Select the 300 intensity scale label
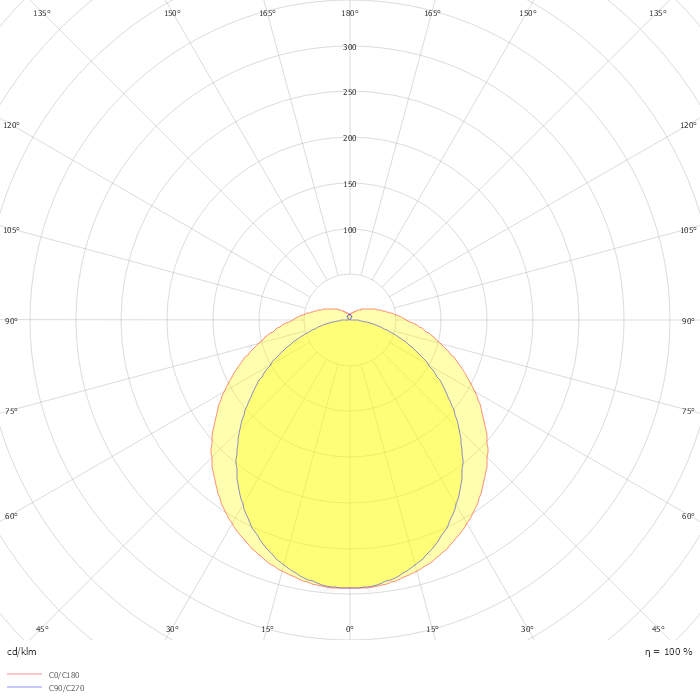This screenshot has width=700, height=700. (x=350, y=47)
